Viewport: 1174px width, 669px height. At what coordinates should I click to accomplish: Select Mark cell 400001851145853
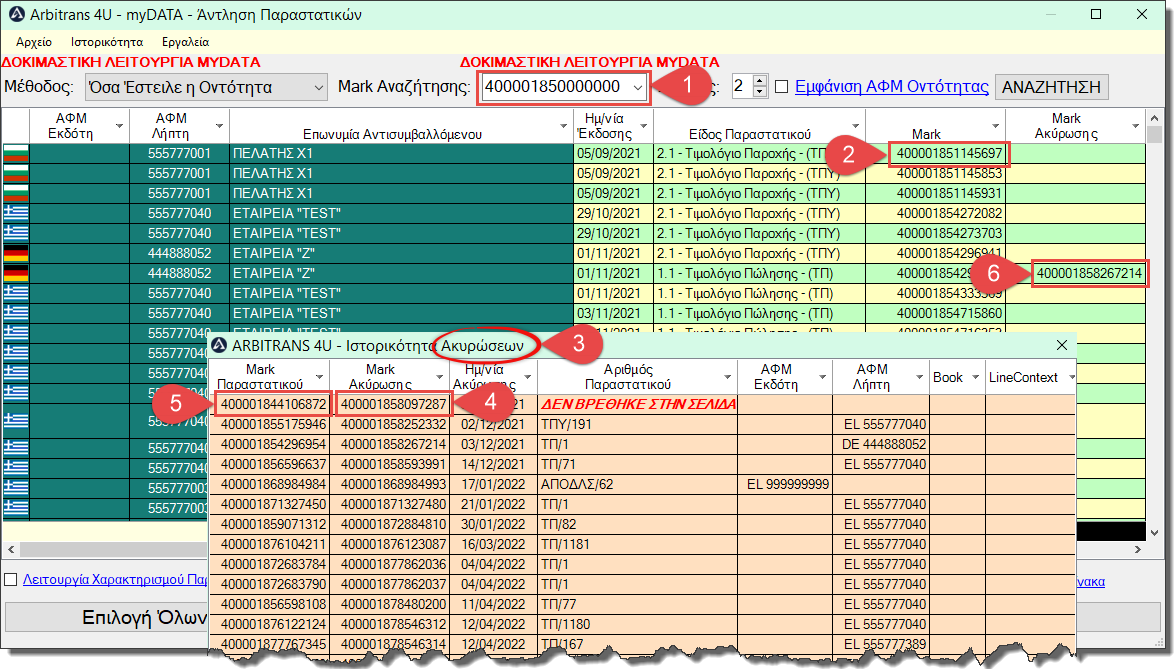[935, 174]
